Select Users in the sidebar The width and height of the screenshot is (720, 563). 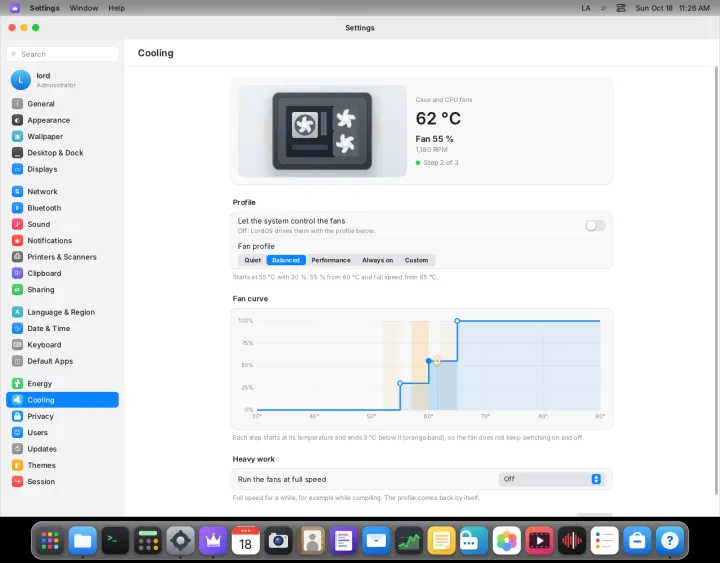pyautogui.click(x=62, y=432)
